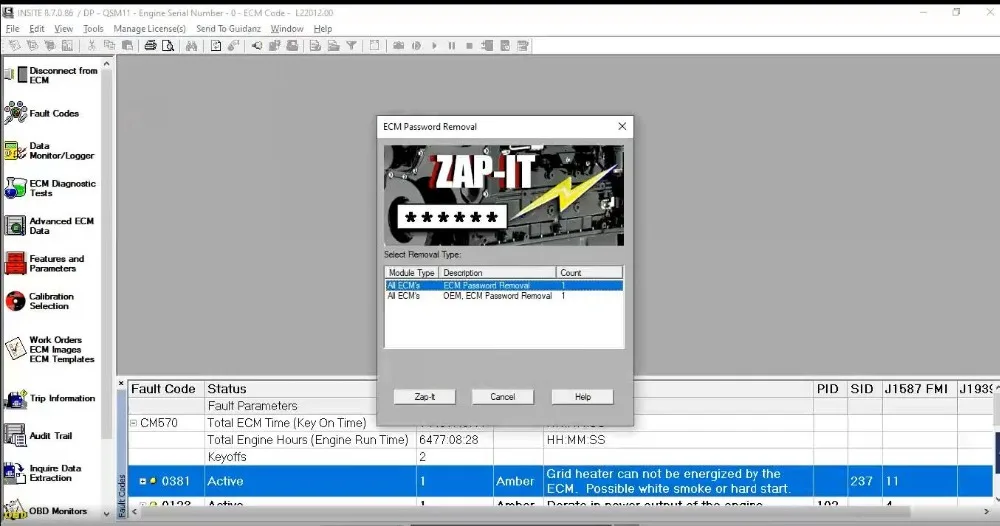Screen dimensions: 1000x526
Task: Open the Window menu
Action: [x=287, y=29]
